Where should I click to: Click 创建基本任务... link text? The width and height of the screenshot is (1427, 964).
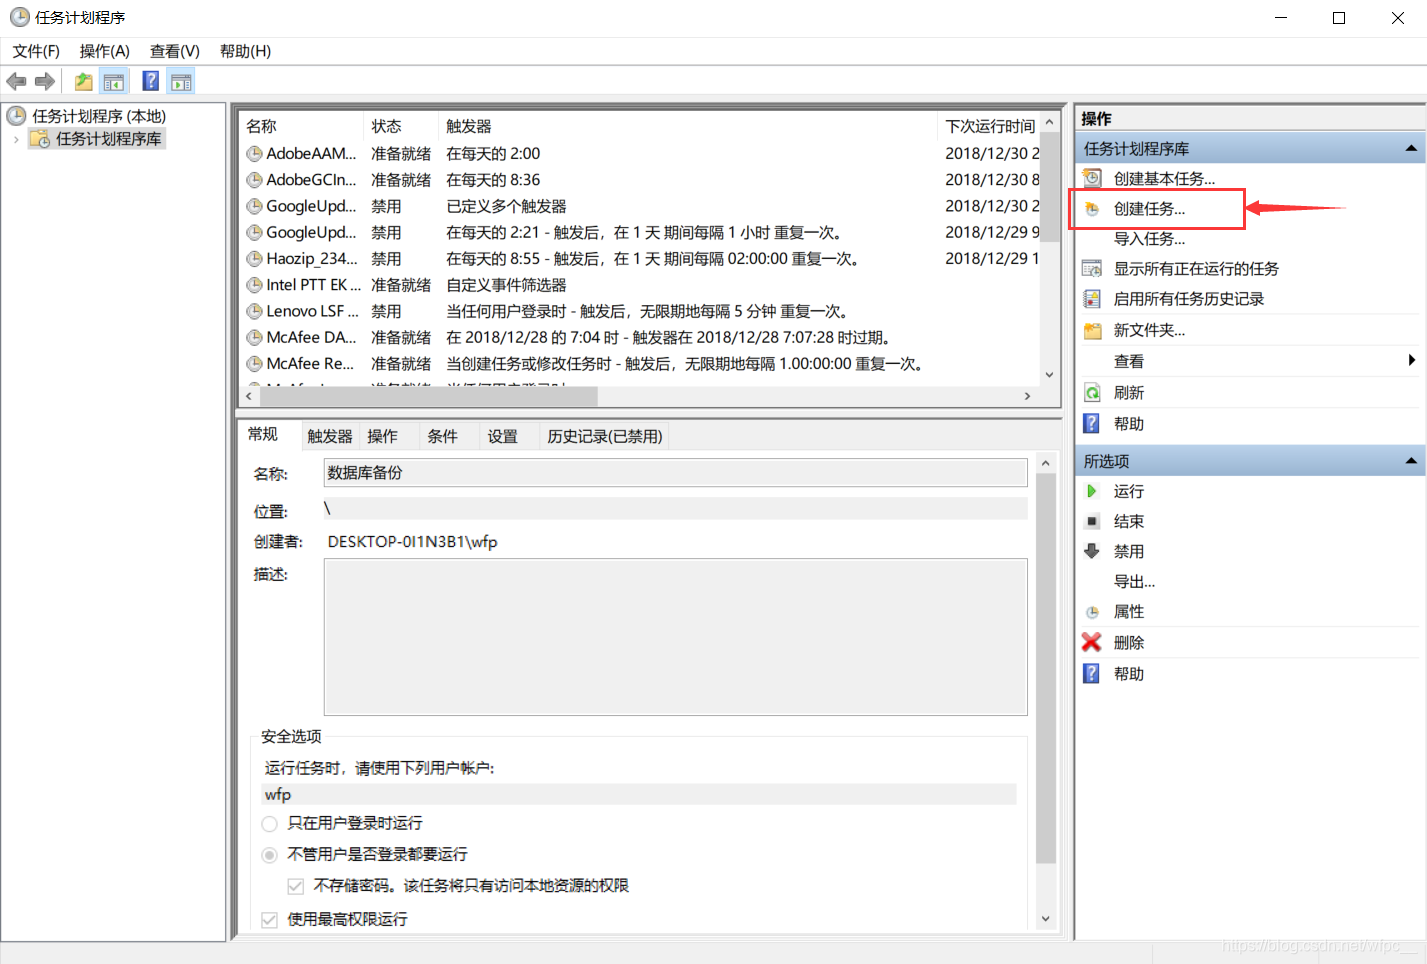tap(1164, 179)
